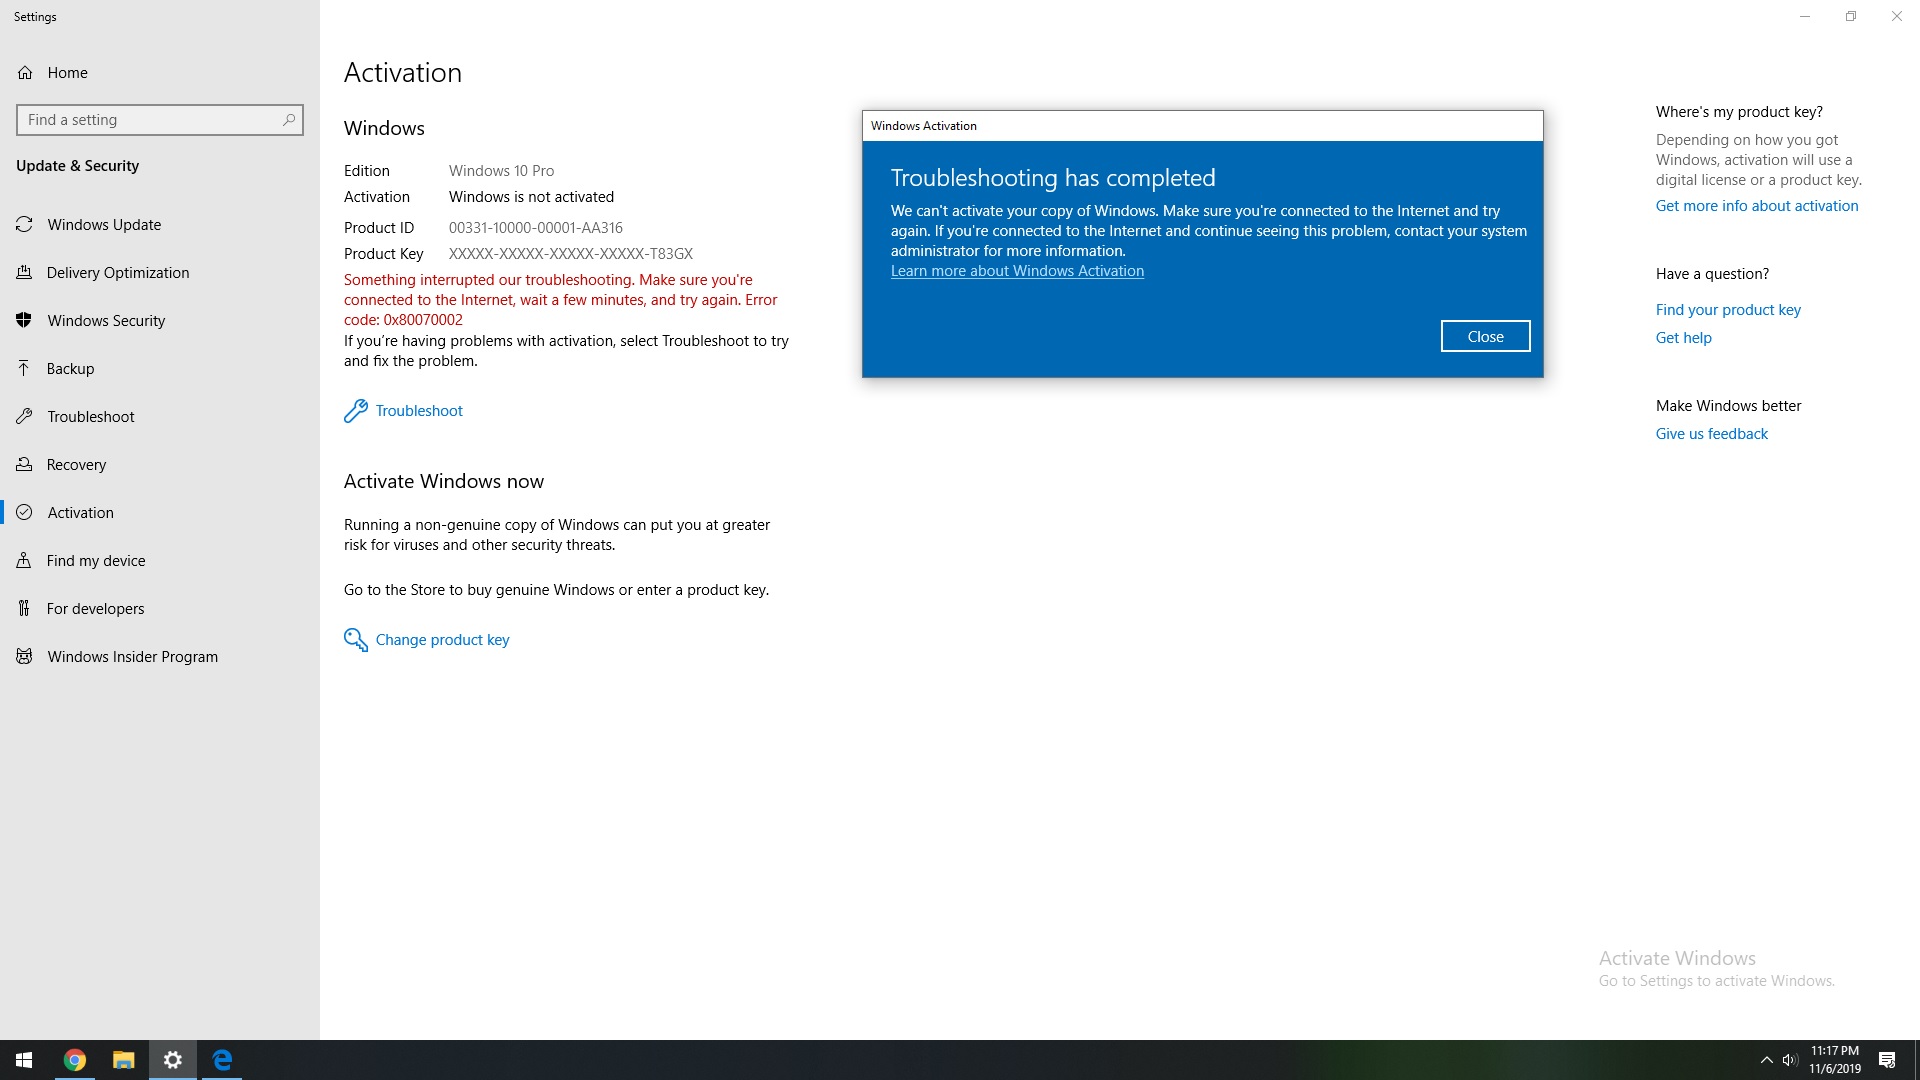Screen dimensions: 1920x1080
Task: Click Windows 10 Pro edition text
Action: pyautogui.click(x=501, y=171)
